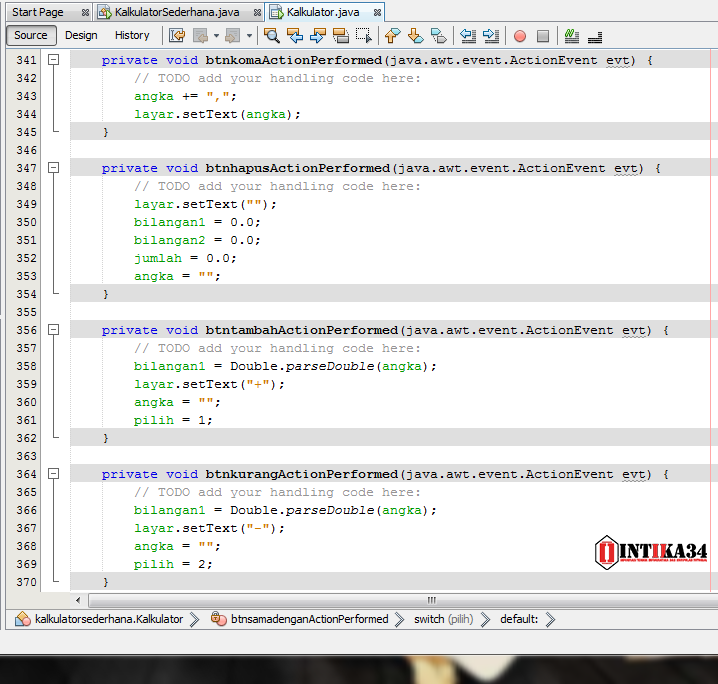Toggle Rectangular Selection icon
The height and width of the screenshot is (684, 718).
click(x=364, y=35)
